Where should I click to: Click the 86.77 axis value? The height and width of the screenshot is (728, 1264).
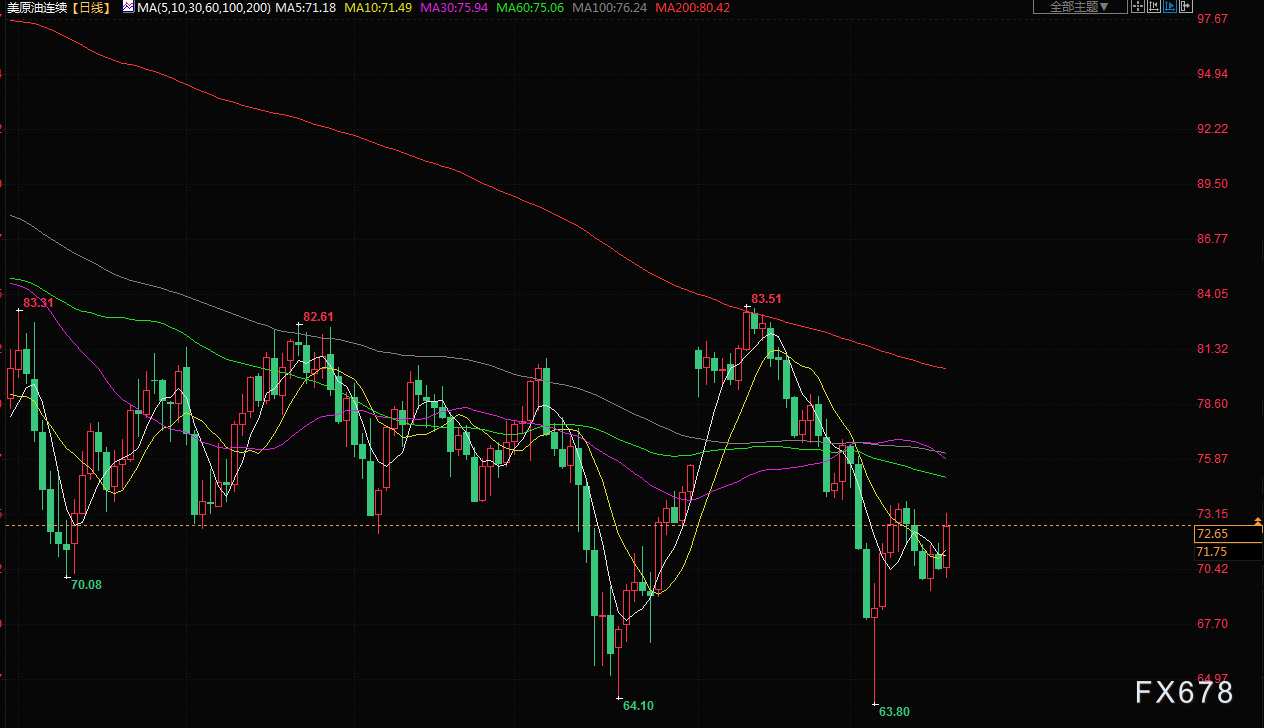pos(1212,239)
